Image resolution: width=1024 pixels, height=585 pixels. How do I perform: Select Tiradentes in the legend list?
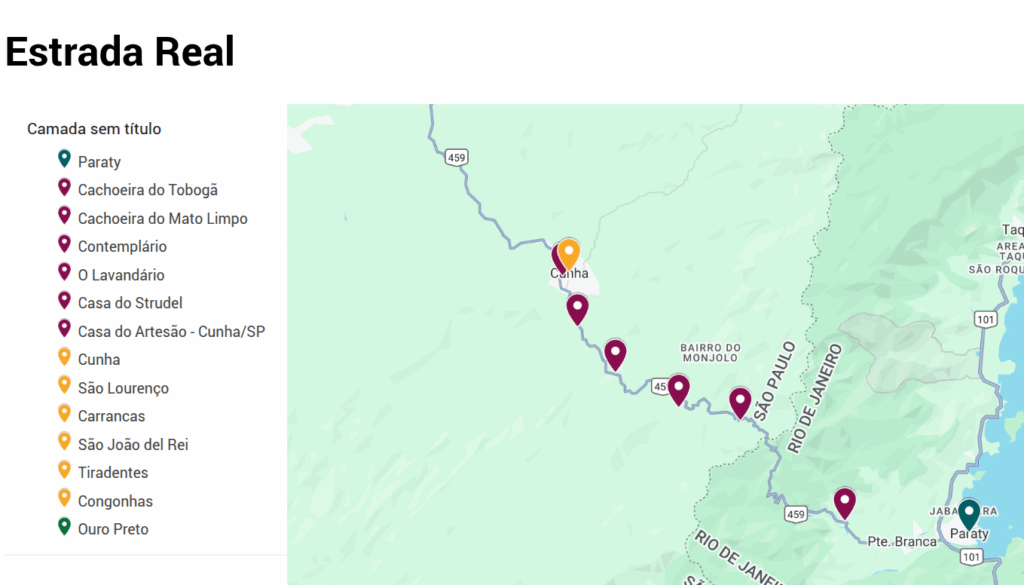point(113,472)
